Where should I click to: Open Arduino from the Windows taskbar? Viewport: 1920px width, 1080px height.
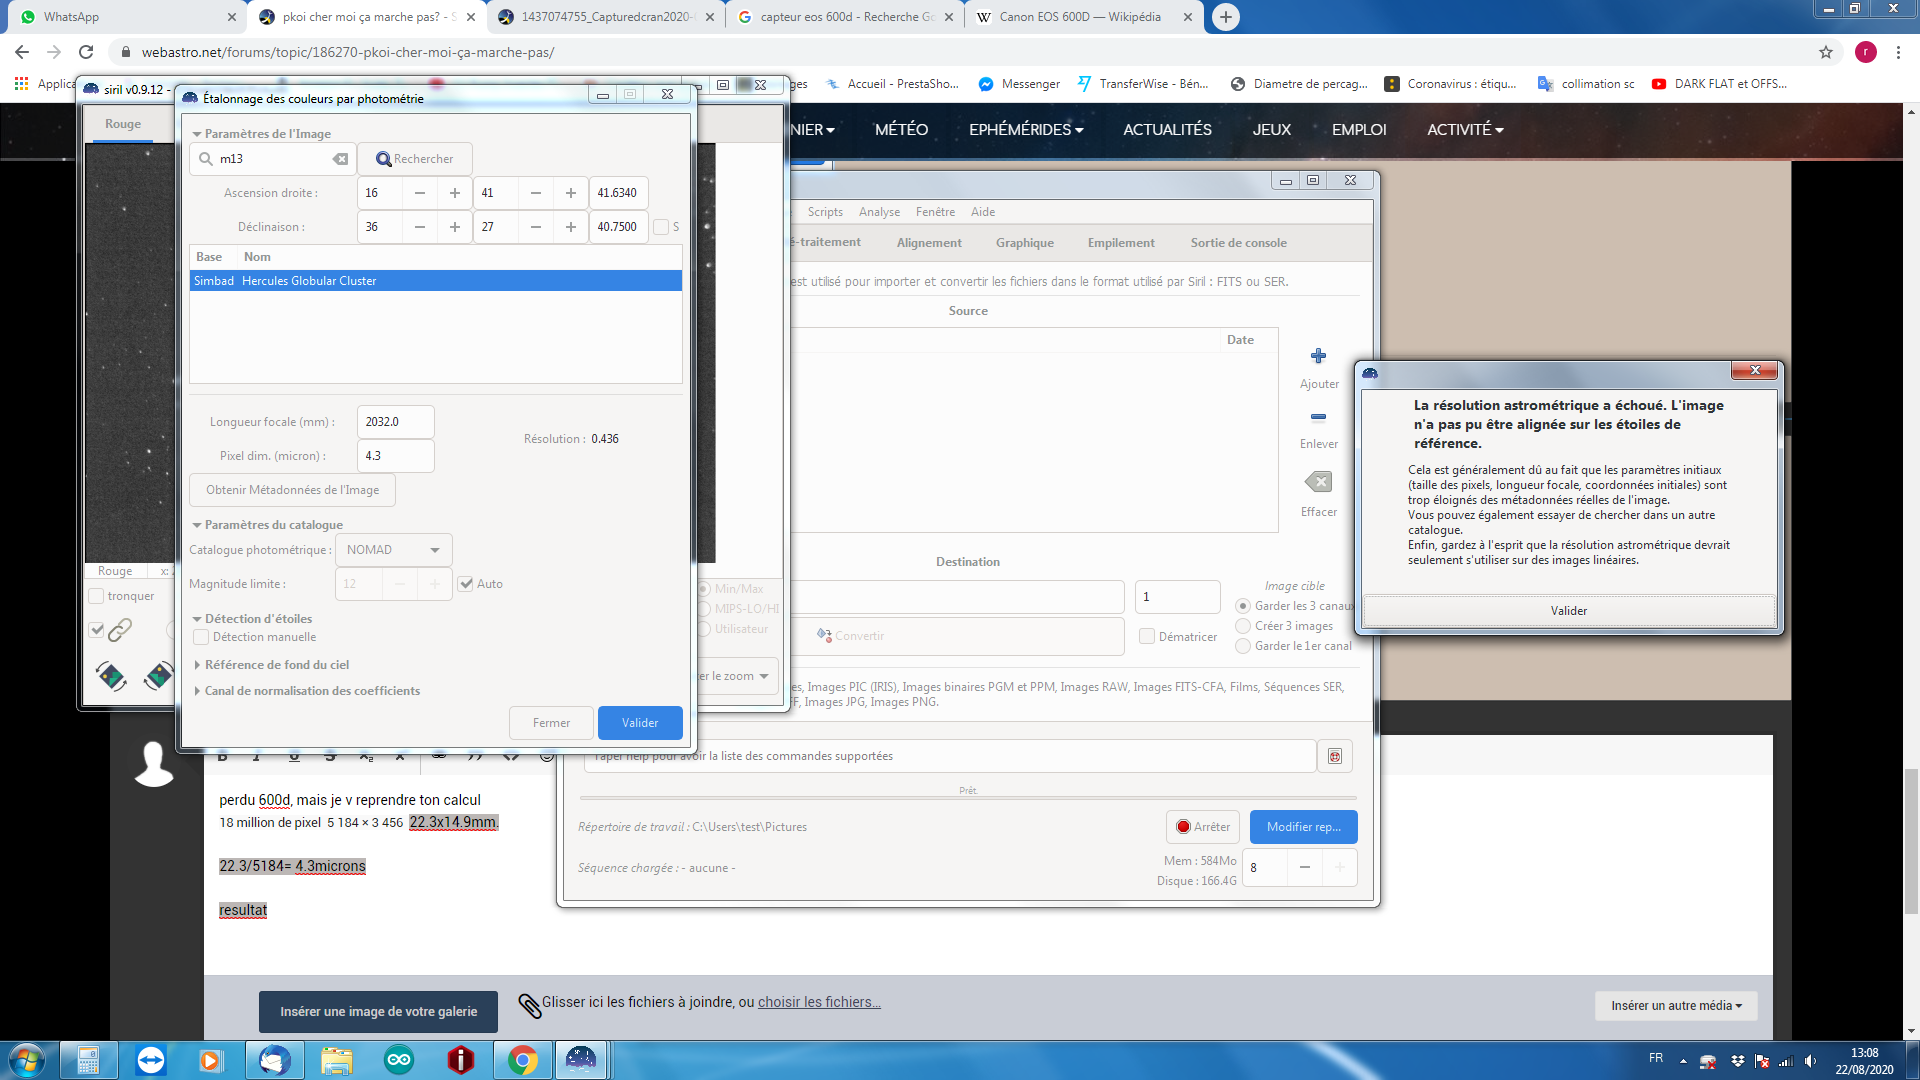[399, 1059]
